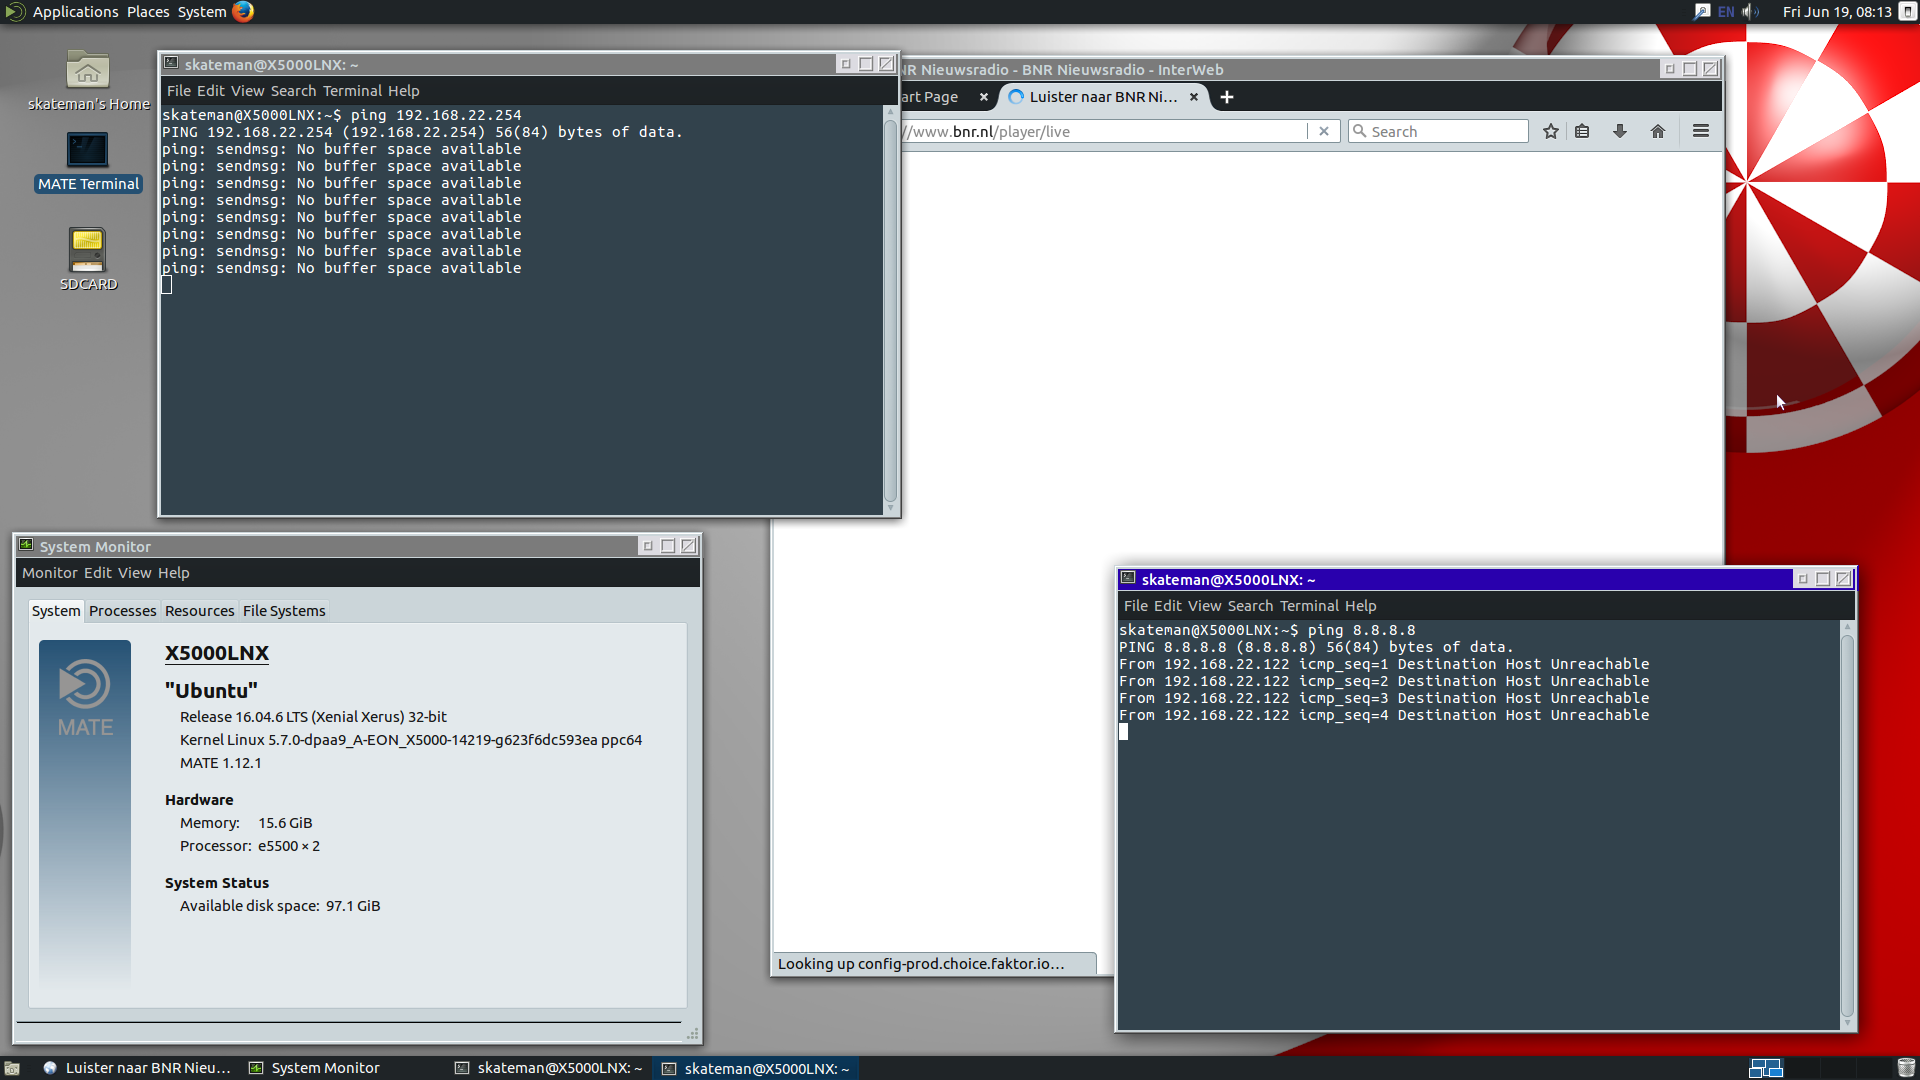Switch to Processes tab in System Monitor
Viewport: 1920px width, 1080px height.
coord(122,611)
